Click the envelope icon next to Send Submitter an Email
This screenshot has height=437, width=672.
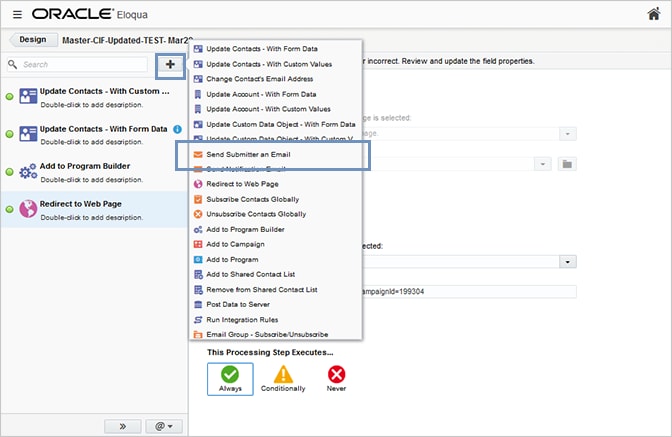[198, 155]
